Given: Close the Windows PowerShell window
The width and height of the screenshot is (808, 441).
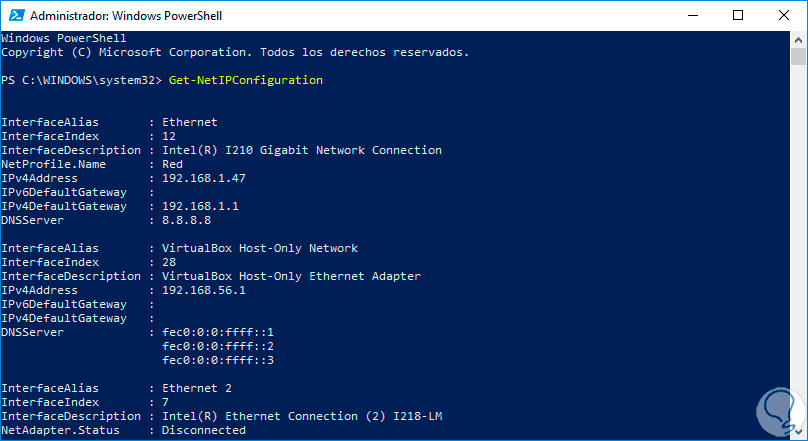Looking at the screenshot, I should [x=782, y=16].
